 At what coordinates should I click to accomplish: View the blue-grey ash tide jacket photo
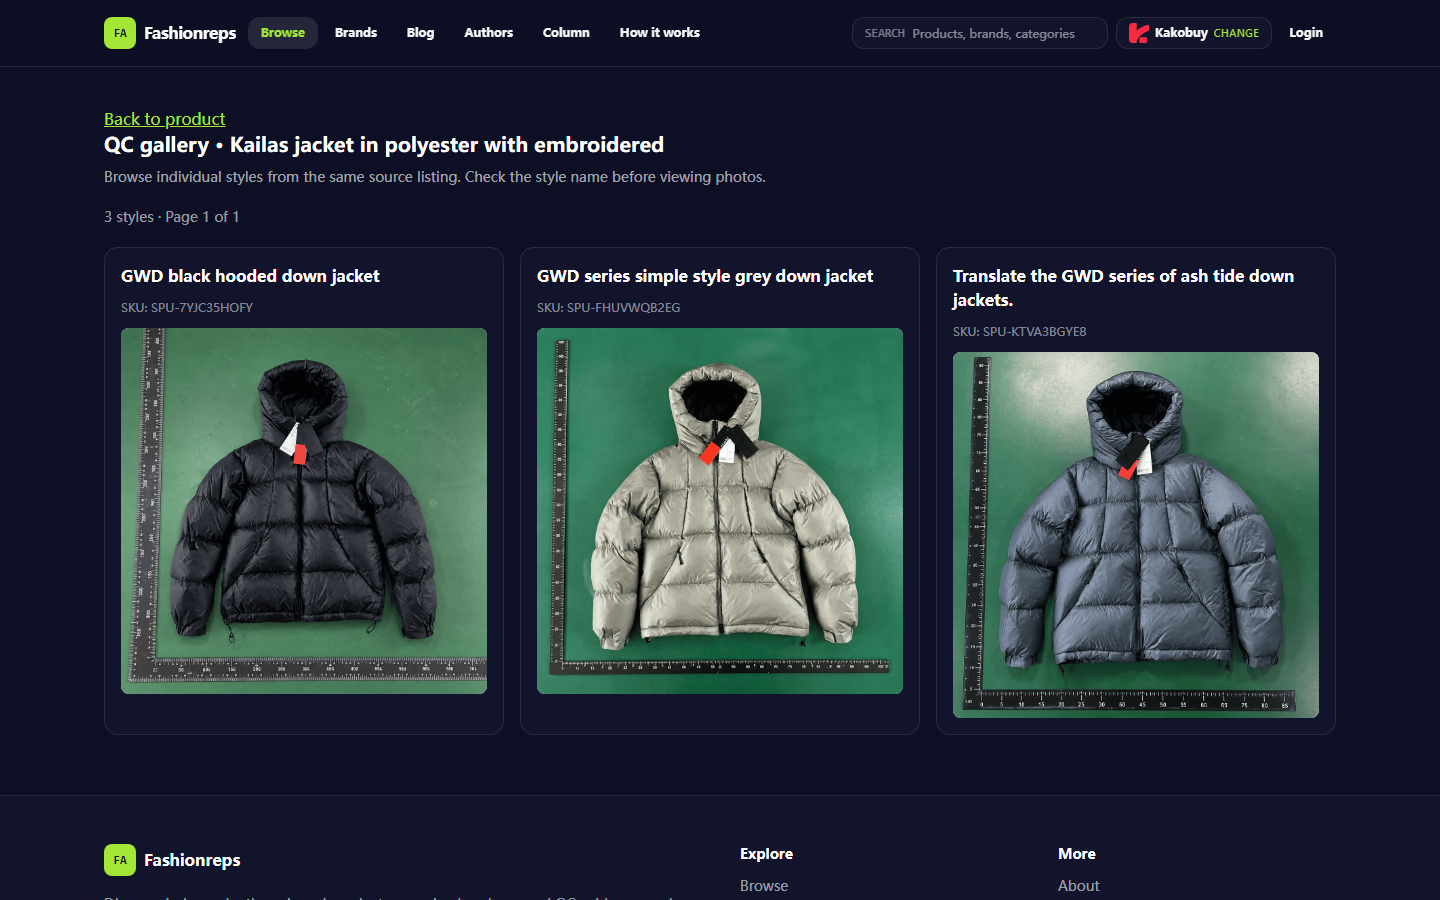(x=1136, y=535)
